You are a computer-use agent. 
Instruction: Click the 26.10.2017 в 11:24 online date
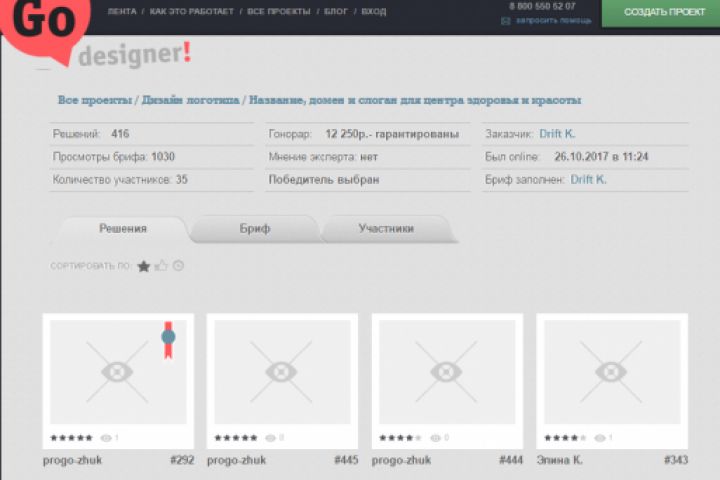point(601,157)
